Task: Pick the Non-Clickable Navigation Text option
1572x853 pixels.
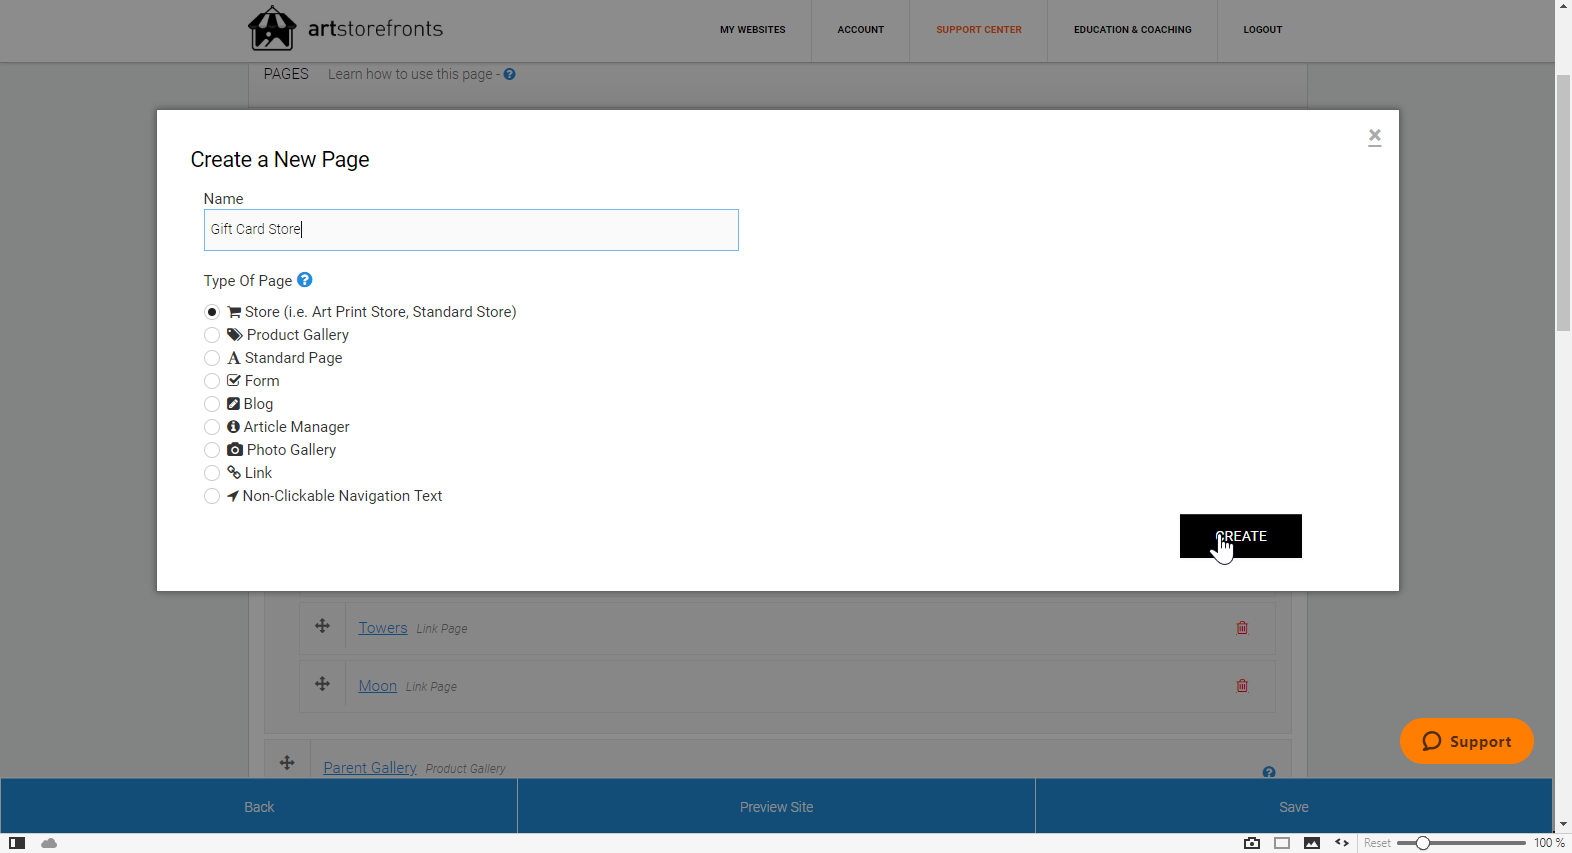Action: tap(212, 496)
